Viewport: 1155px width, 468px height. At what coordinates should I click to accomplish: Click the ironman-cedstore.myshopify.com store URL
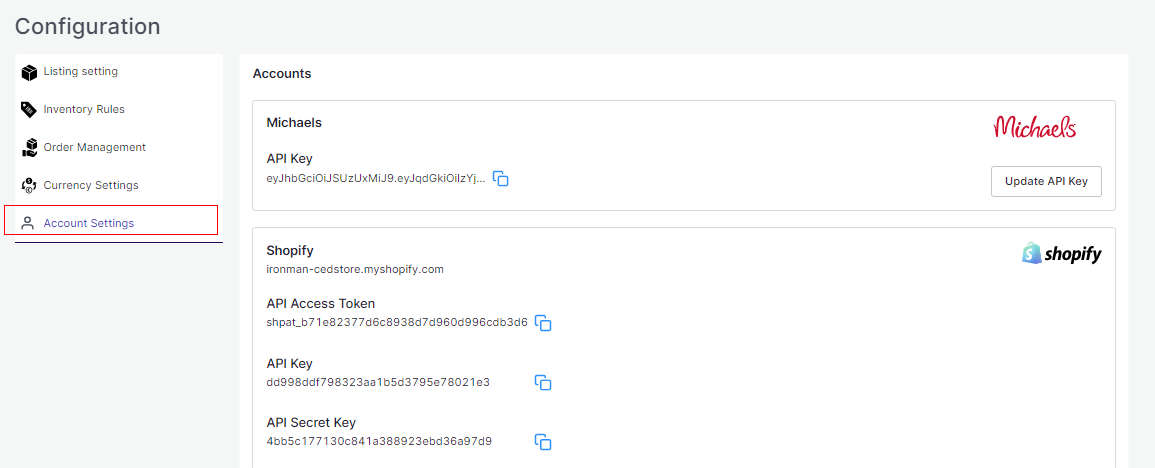click(x=355, y=269)
